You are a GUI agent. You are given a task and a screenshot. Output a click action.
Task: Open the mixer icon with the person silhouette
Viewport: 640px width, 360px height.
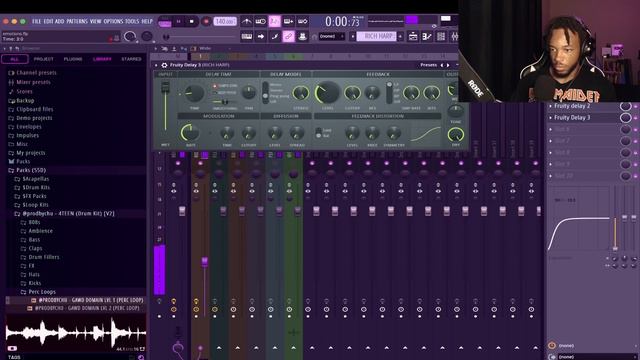(x=302, y=36)
